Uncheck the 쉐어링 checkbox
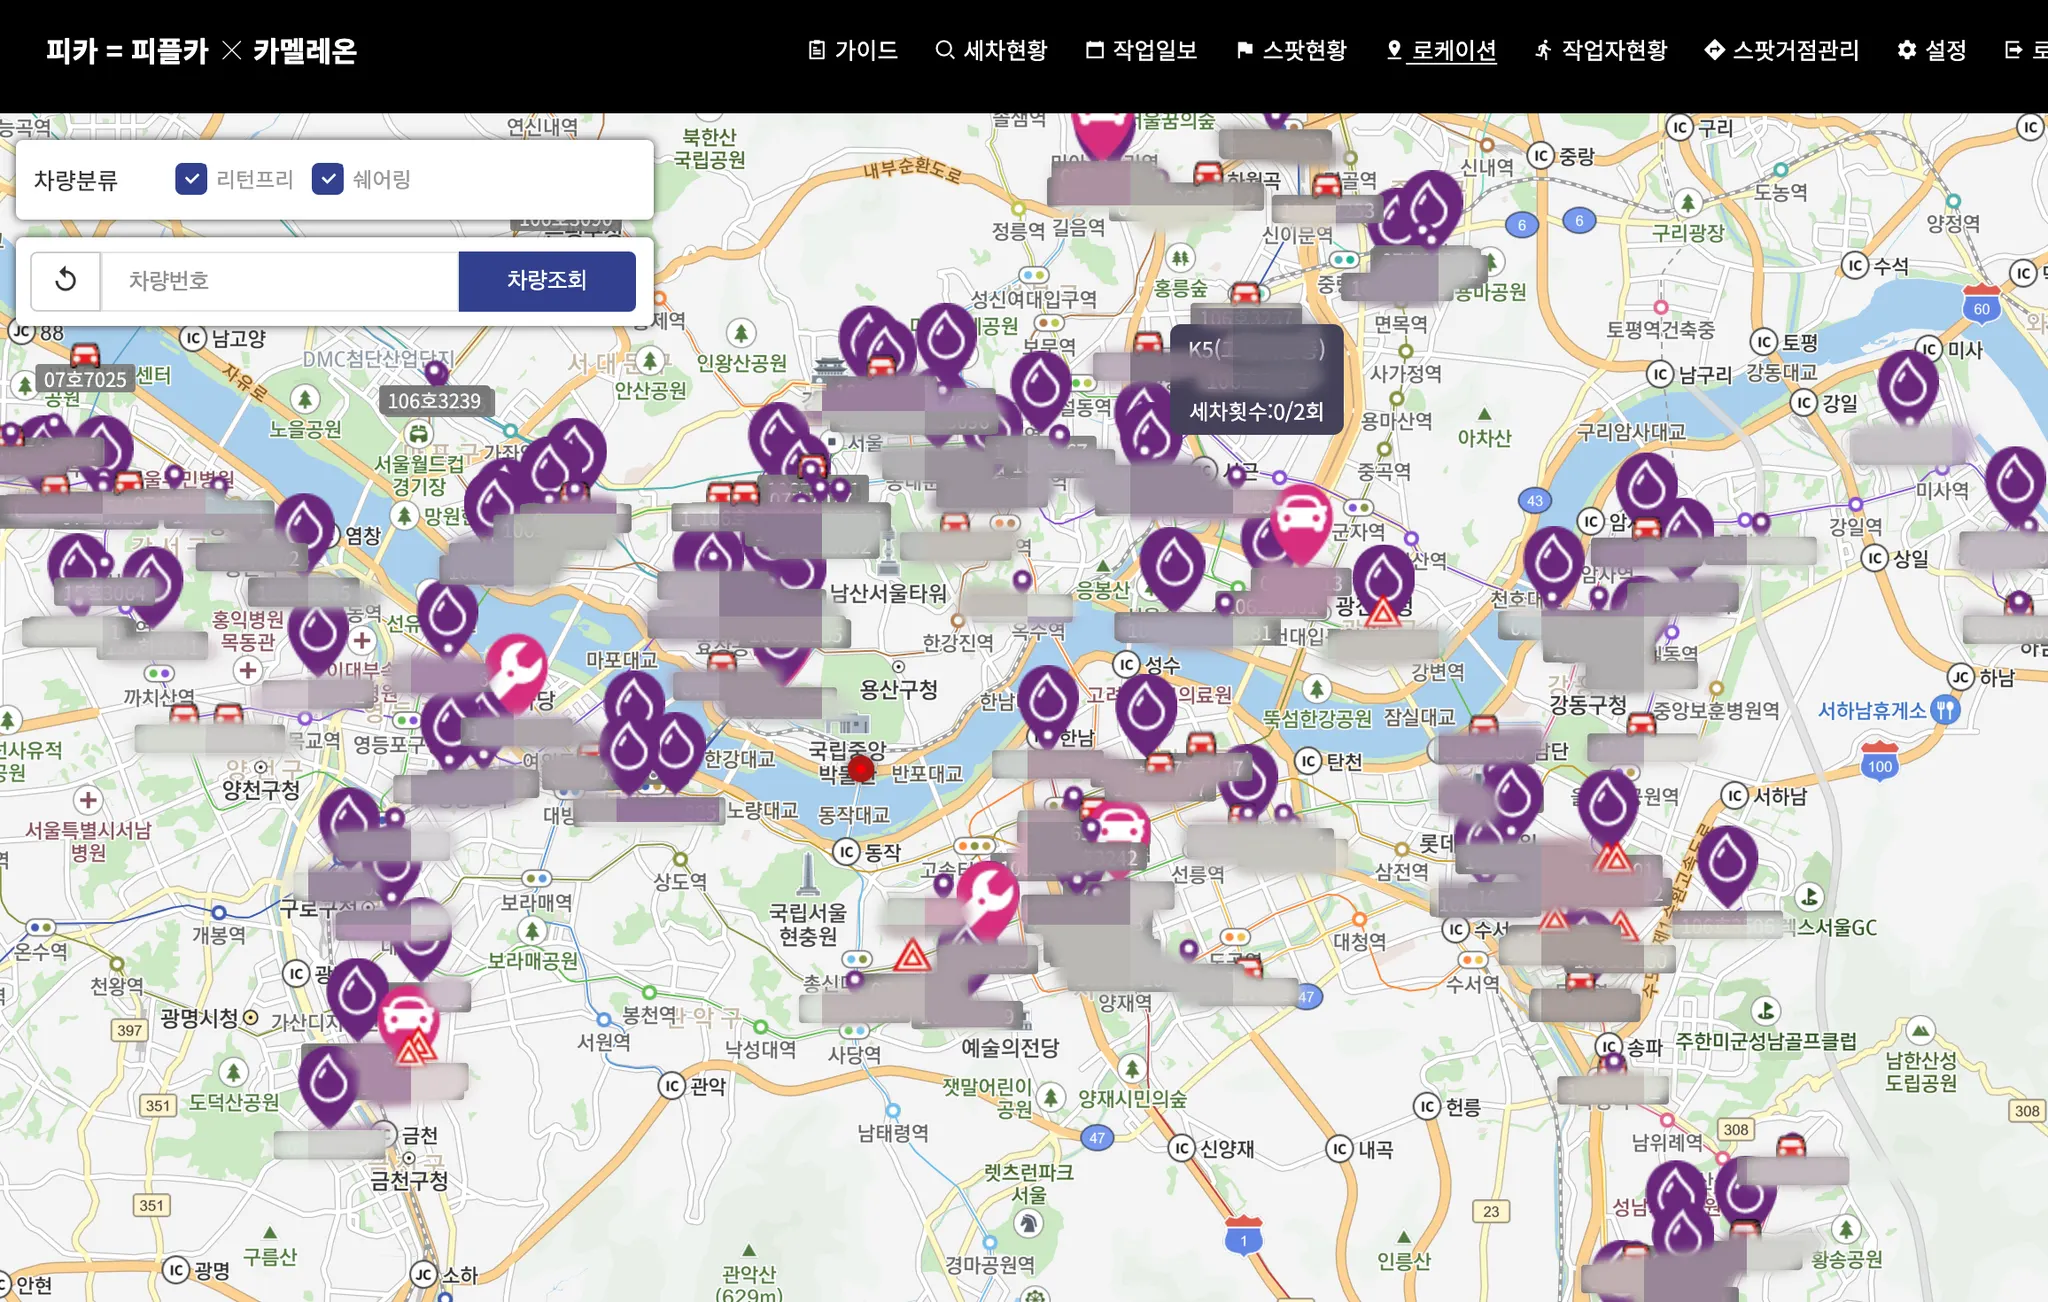The height and width of the screenshot is (1302, 2048). [328, 179]
